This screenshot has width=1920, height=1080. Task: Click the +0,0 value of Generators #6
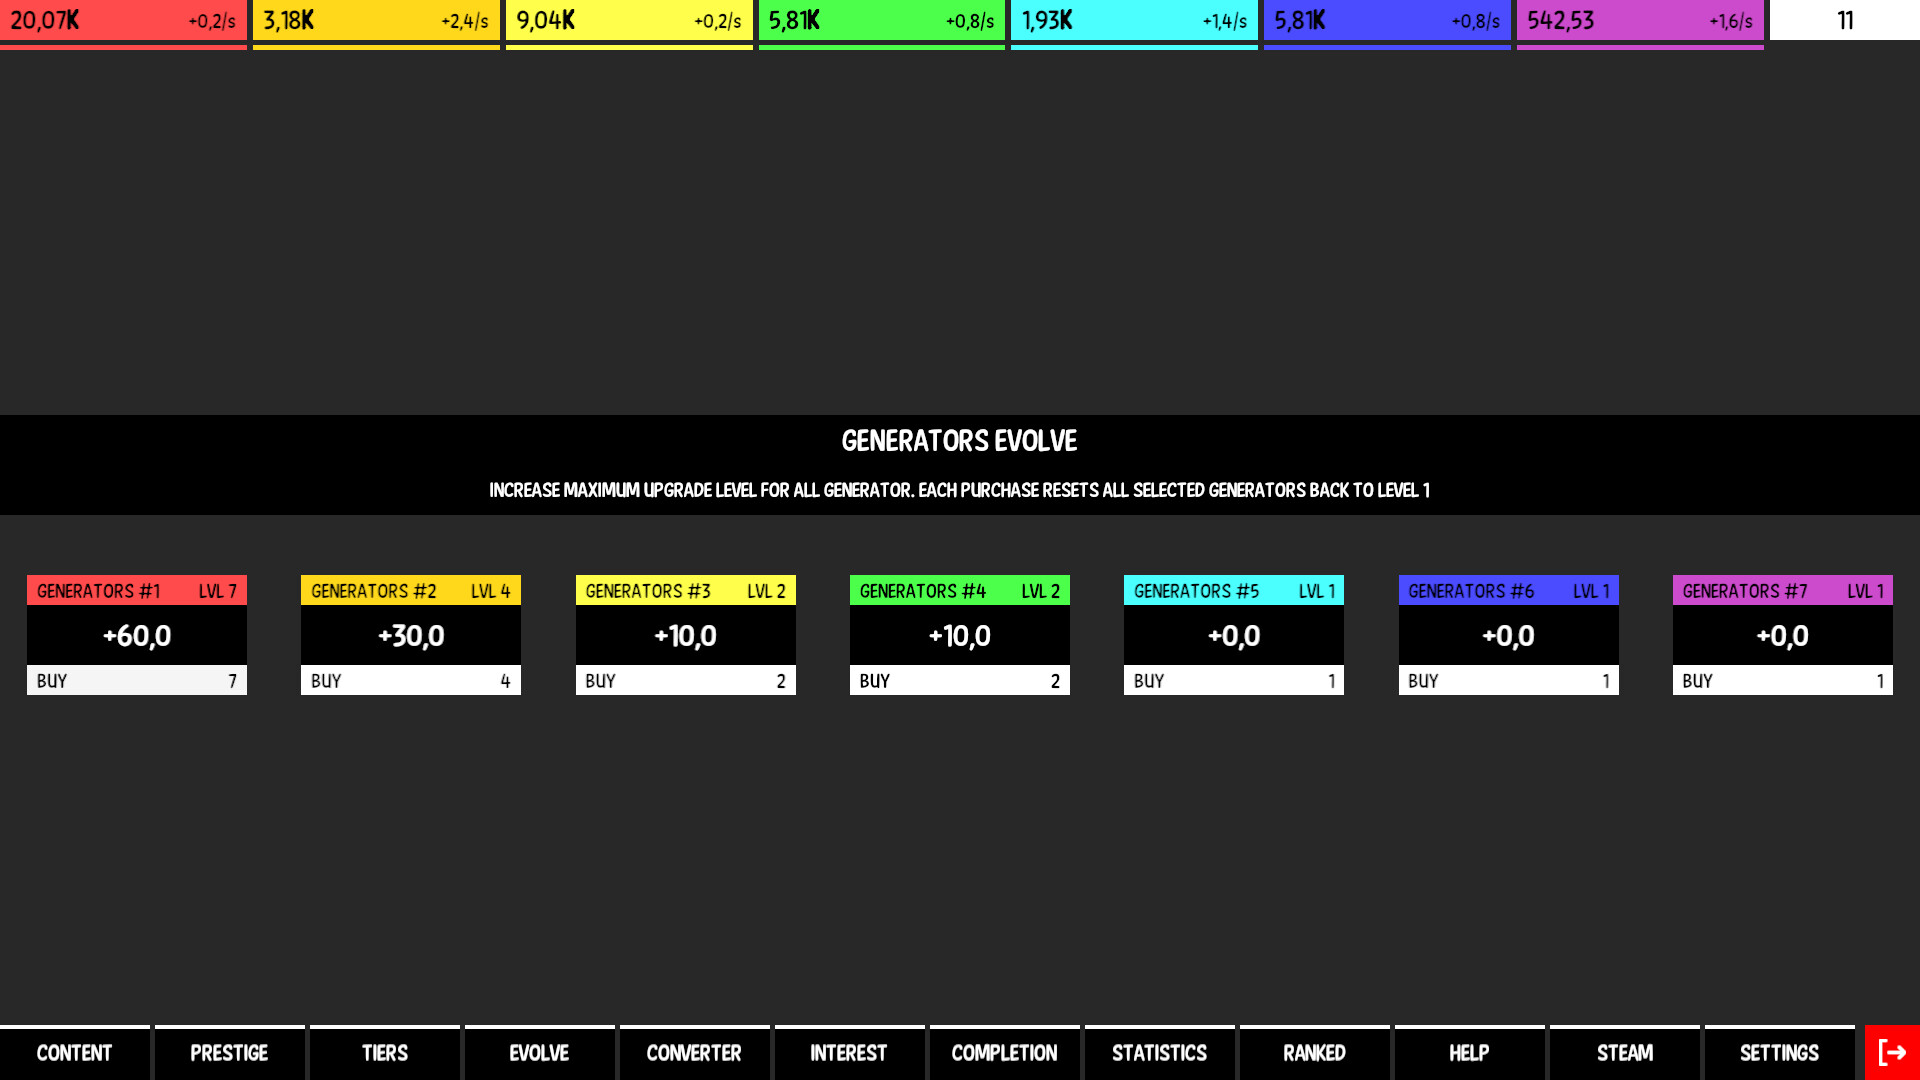[x=1509, y=635]
